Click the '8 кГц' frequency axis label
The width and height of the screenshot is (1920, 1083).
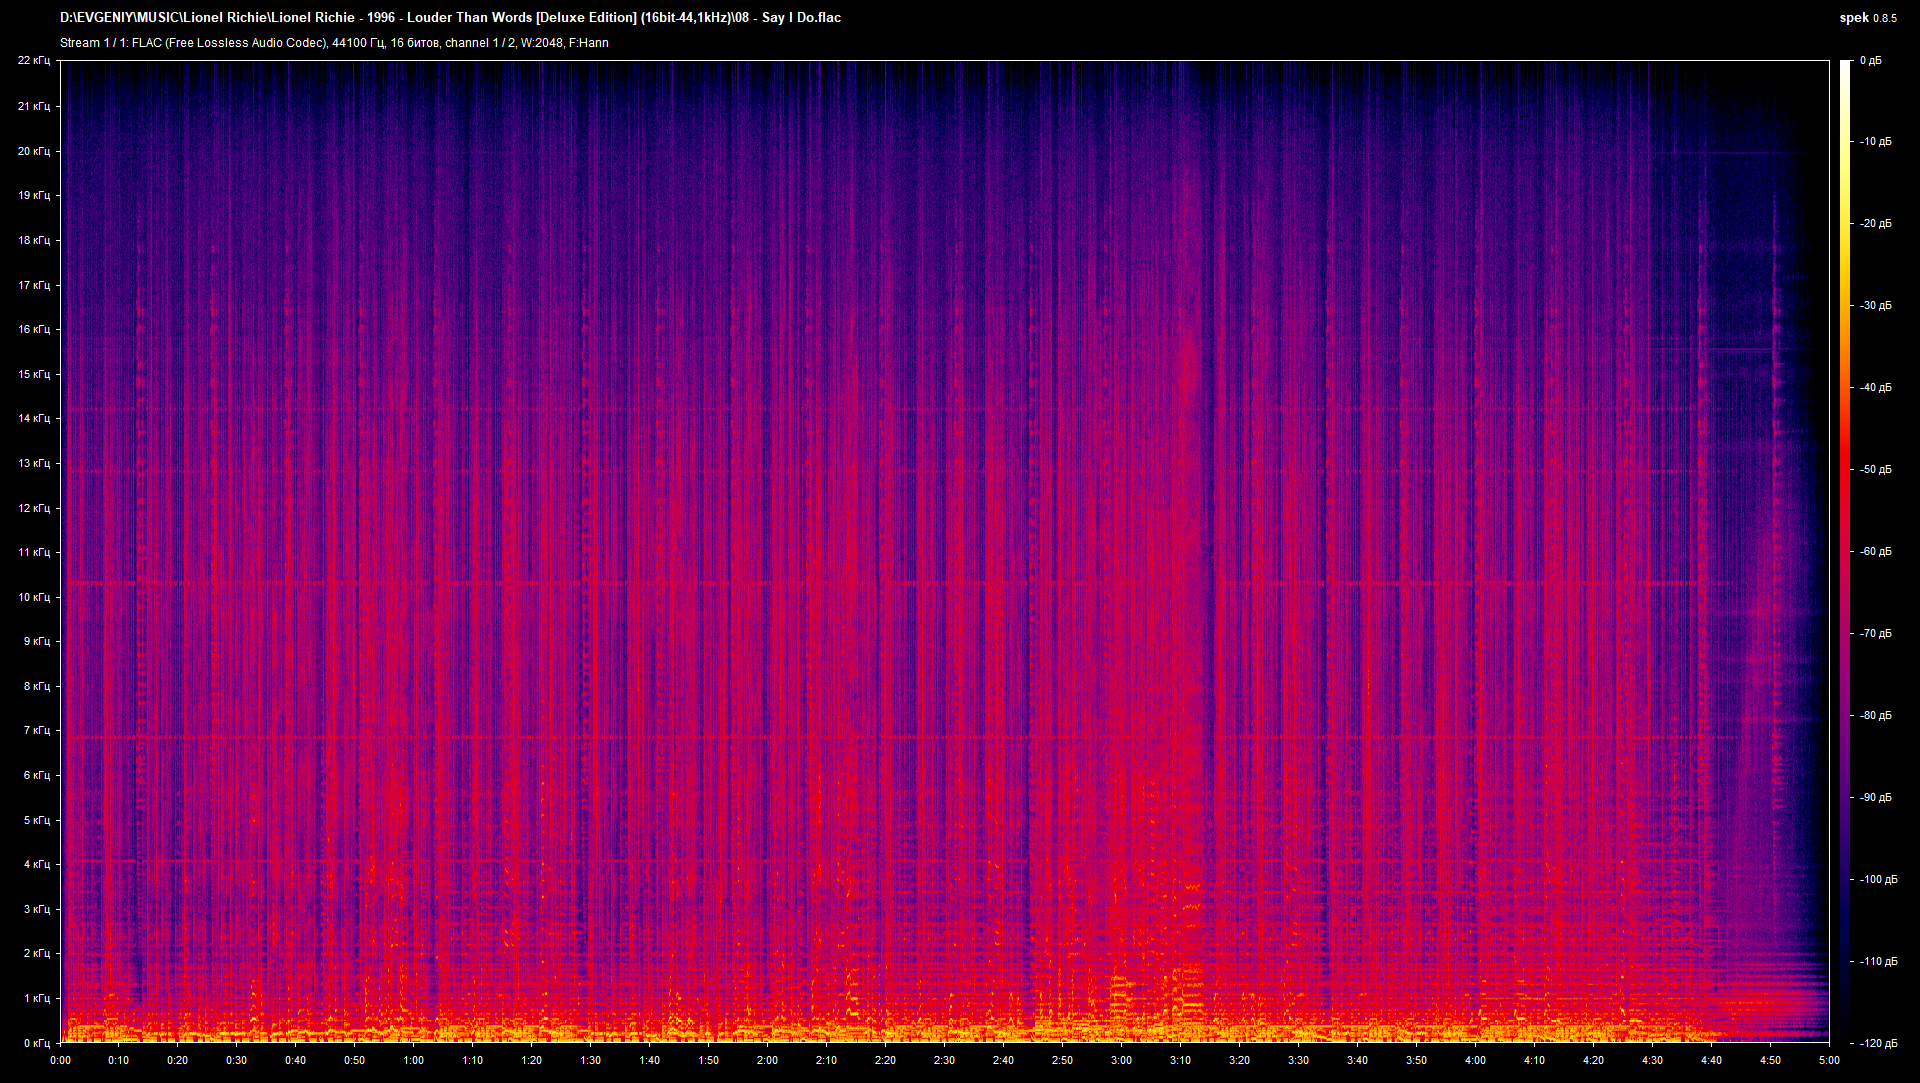tap(37, 686)
